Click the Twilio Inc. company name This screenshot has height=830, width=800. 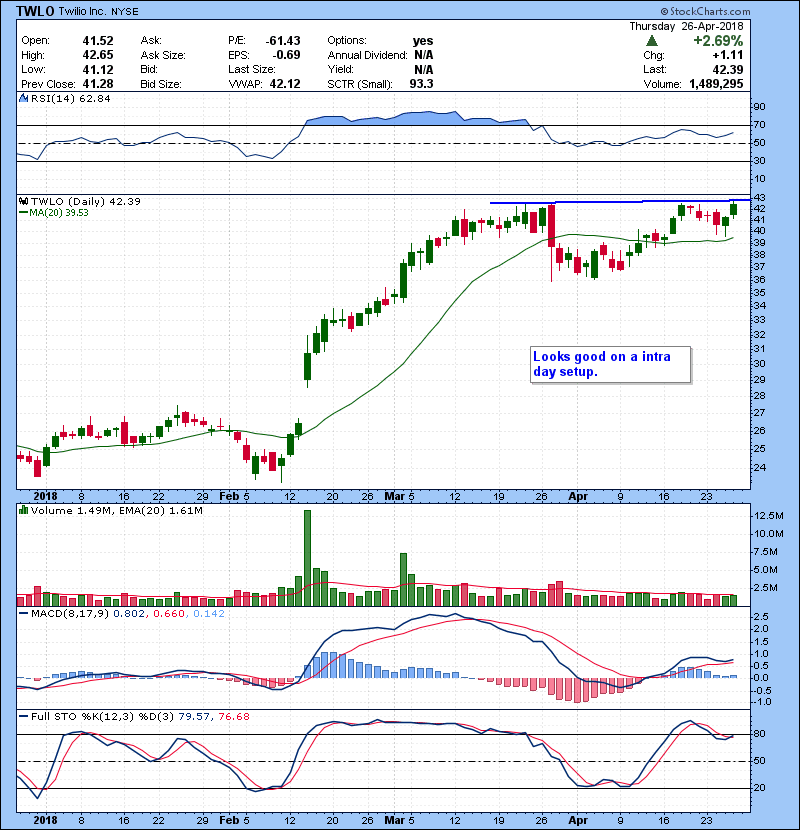tap(83, 11)
